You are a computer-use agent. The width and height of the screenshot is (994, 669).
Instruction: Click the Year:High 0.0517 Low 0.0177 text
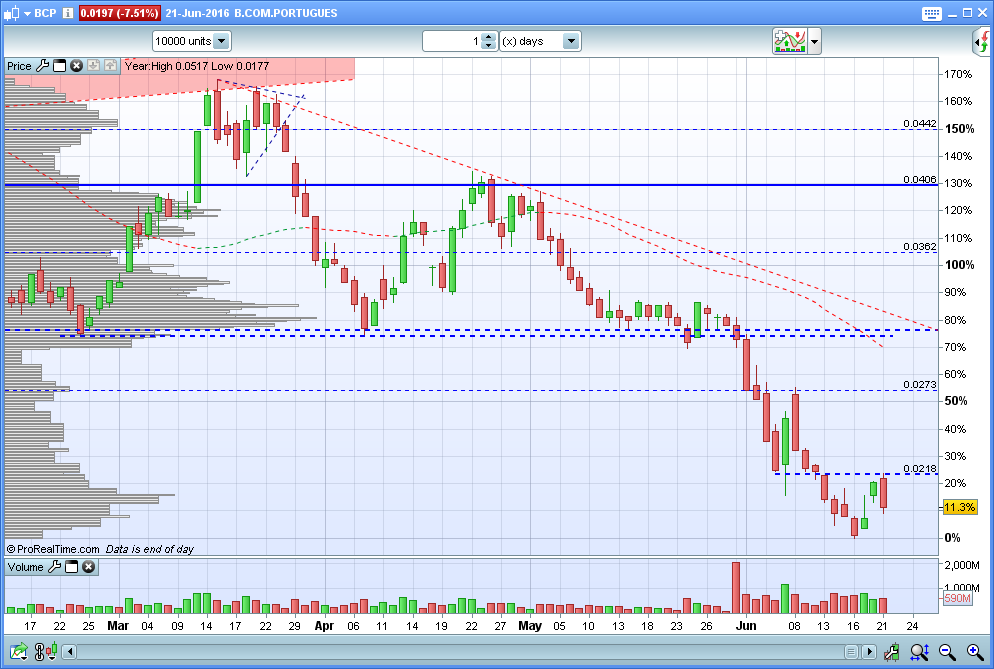(x=197, y=66)
